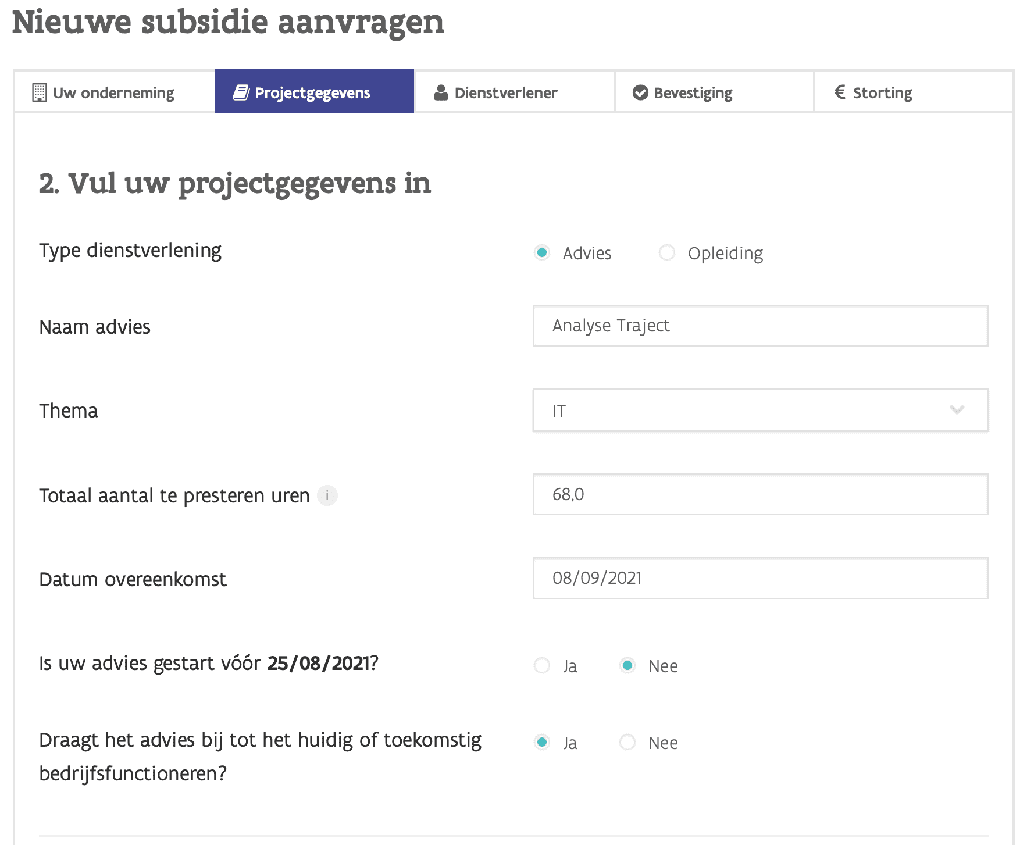Select Ja for bijdrage aan bedrijfsfunctioneren
Viewport: 1027px width, 846px height.
(542, 742)
